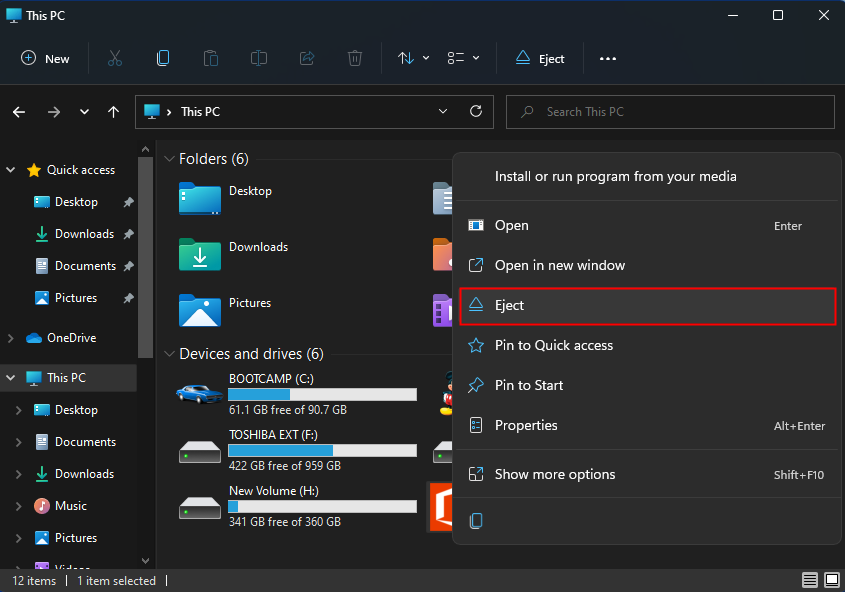
Task: Click copy icon at bottom of context menu
Action: click(x=476, y=521)
